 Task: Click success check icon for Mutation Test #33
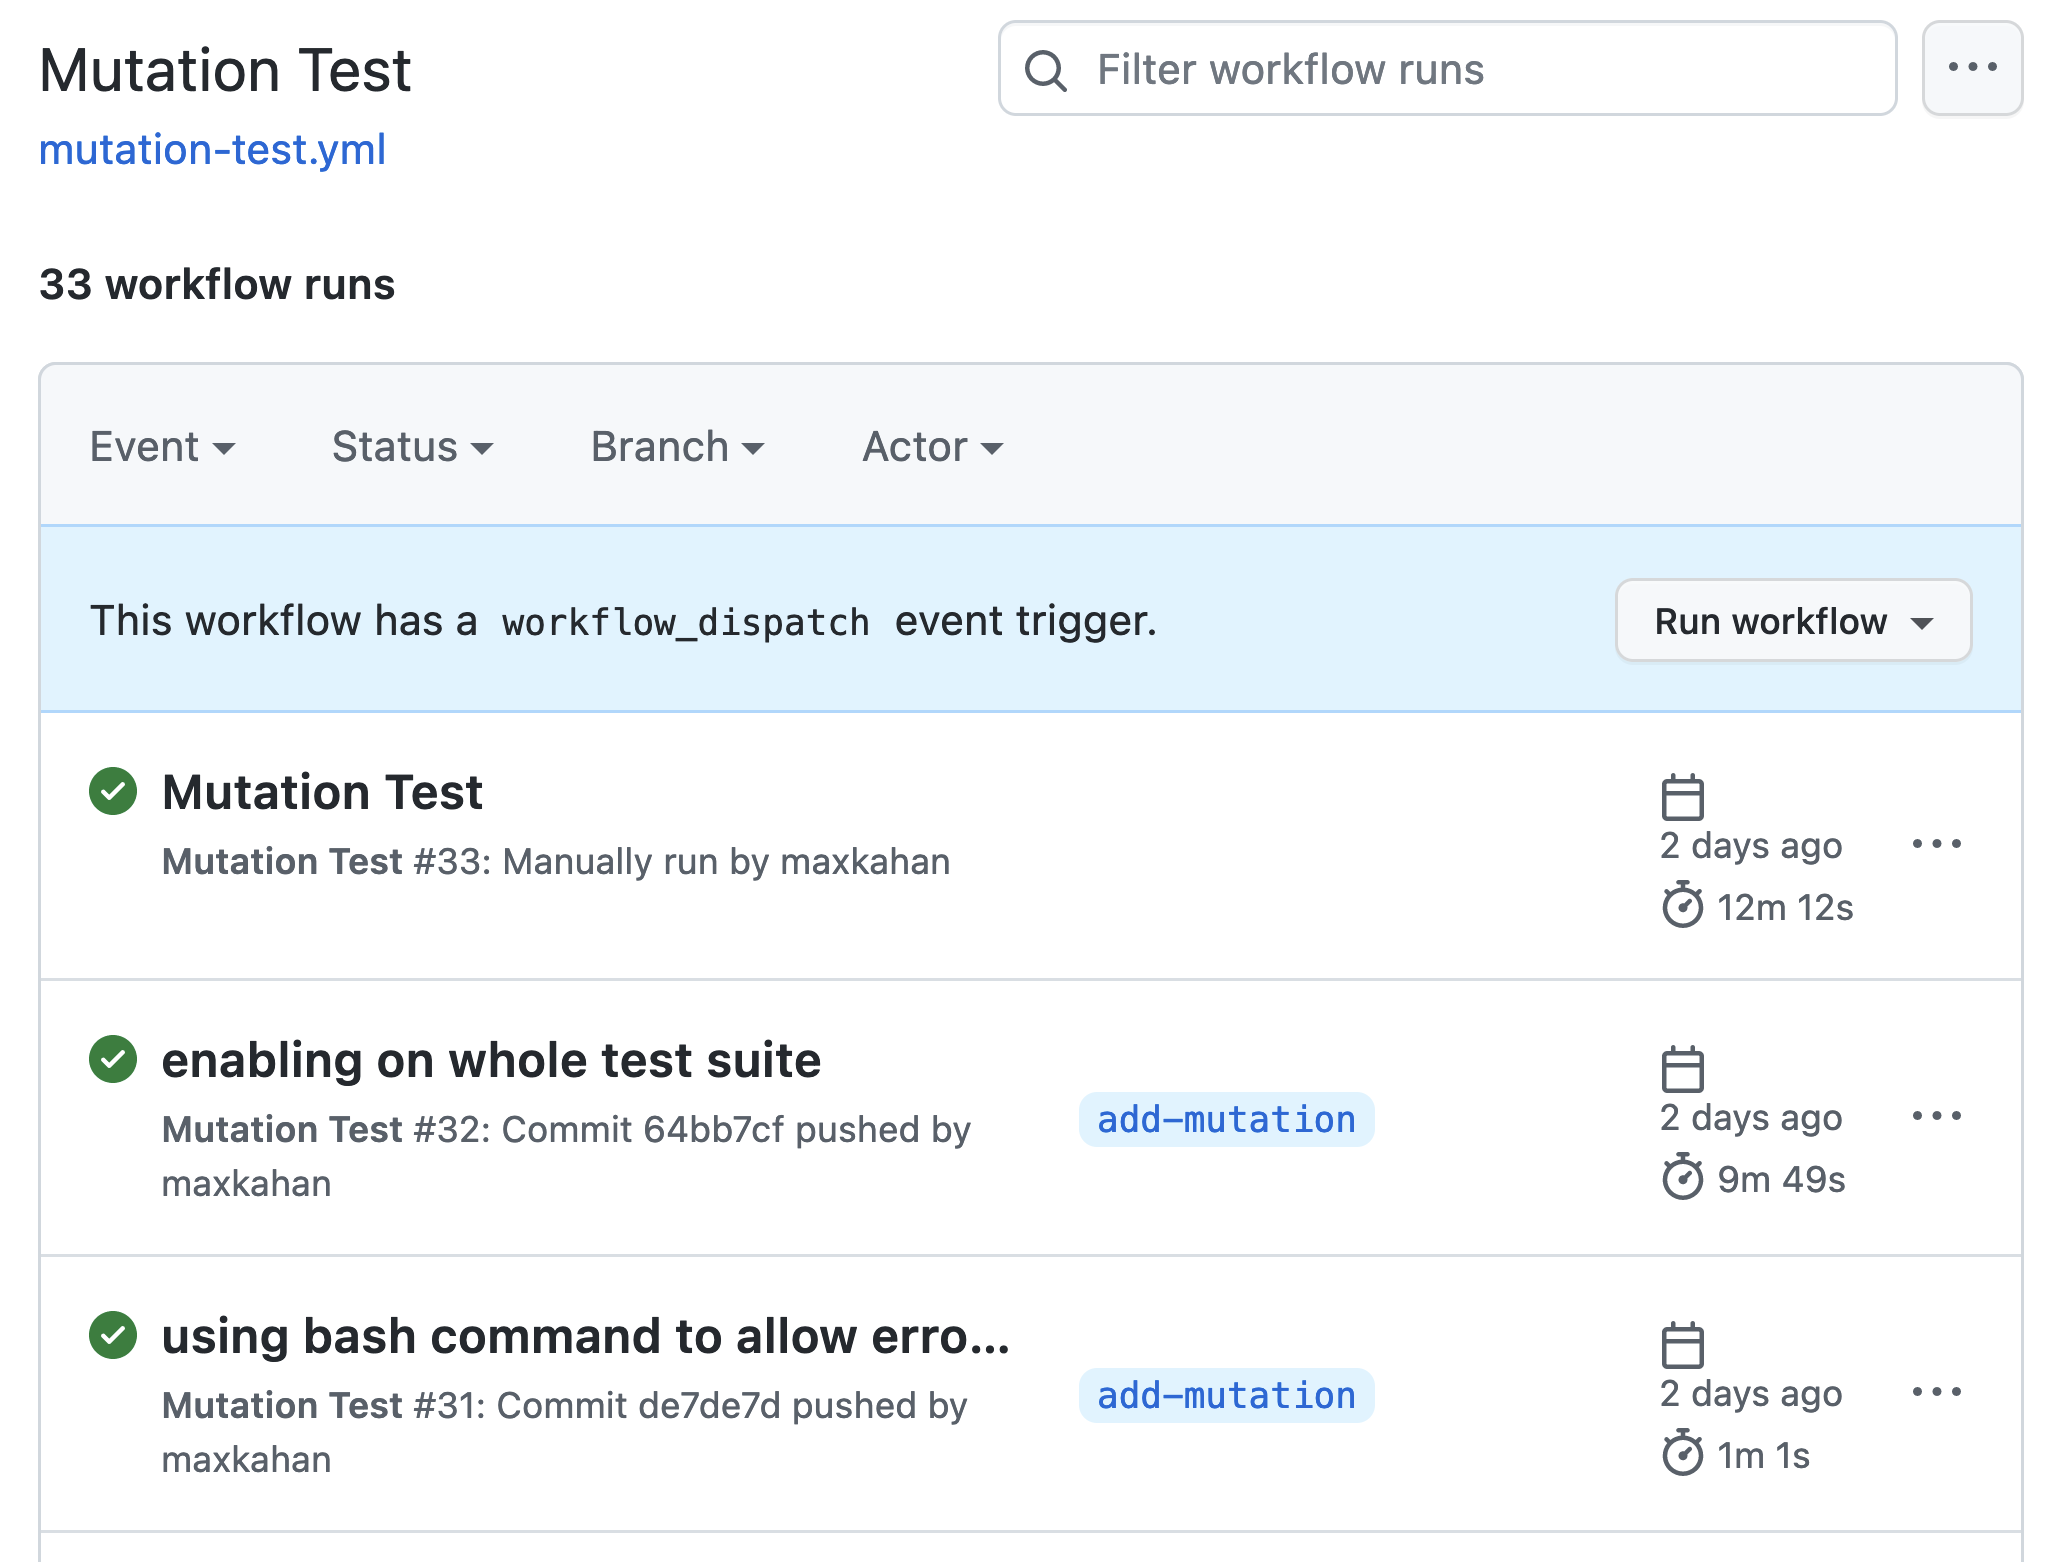tap(113, 791)
